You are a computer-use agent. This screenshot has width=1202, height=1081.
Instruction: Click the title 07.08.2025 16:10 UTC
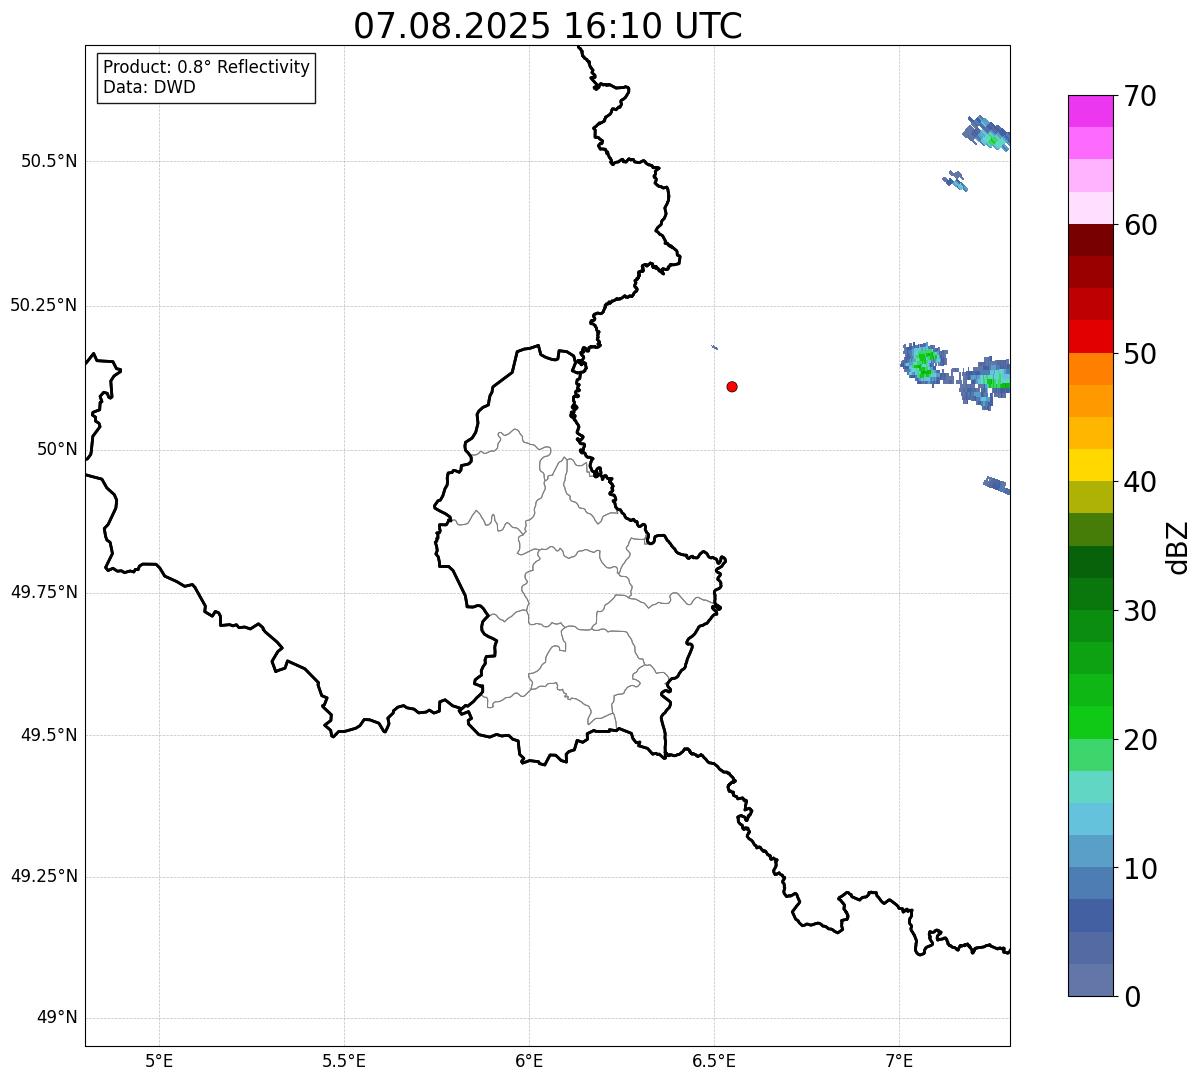(x=548, y=25)
